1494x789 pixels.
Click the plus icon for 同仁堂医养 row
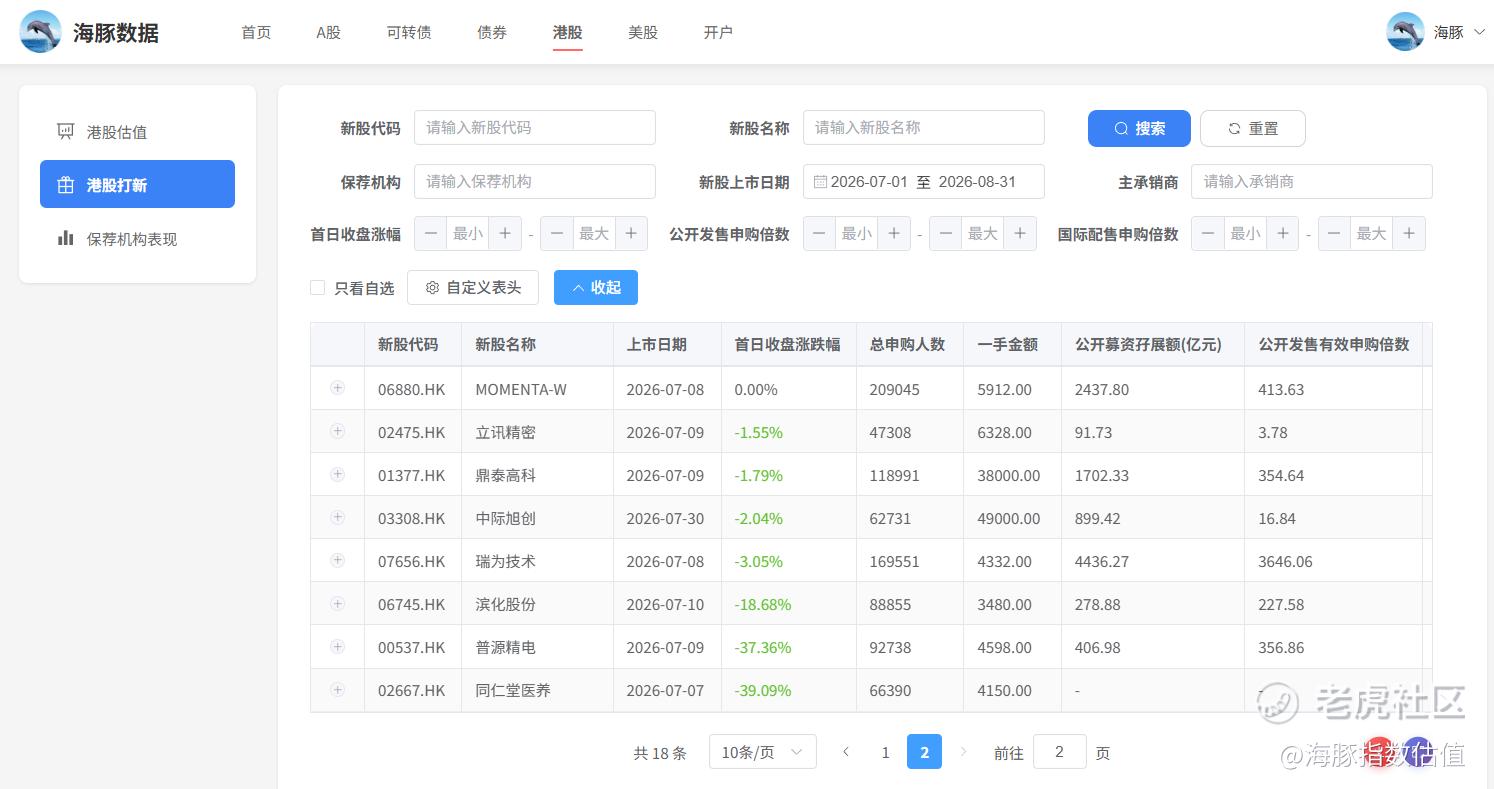click(x=337, y=690)
